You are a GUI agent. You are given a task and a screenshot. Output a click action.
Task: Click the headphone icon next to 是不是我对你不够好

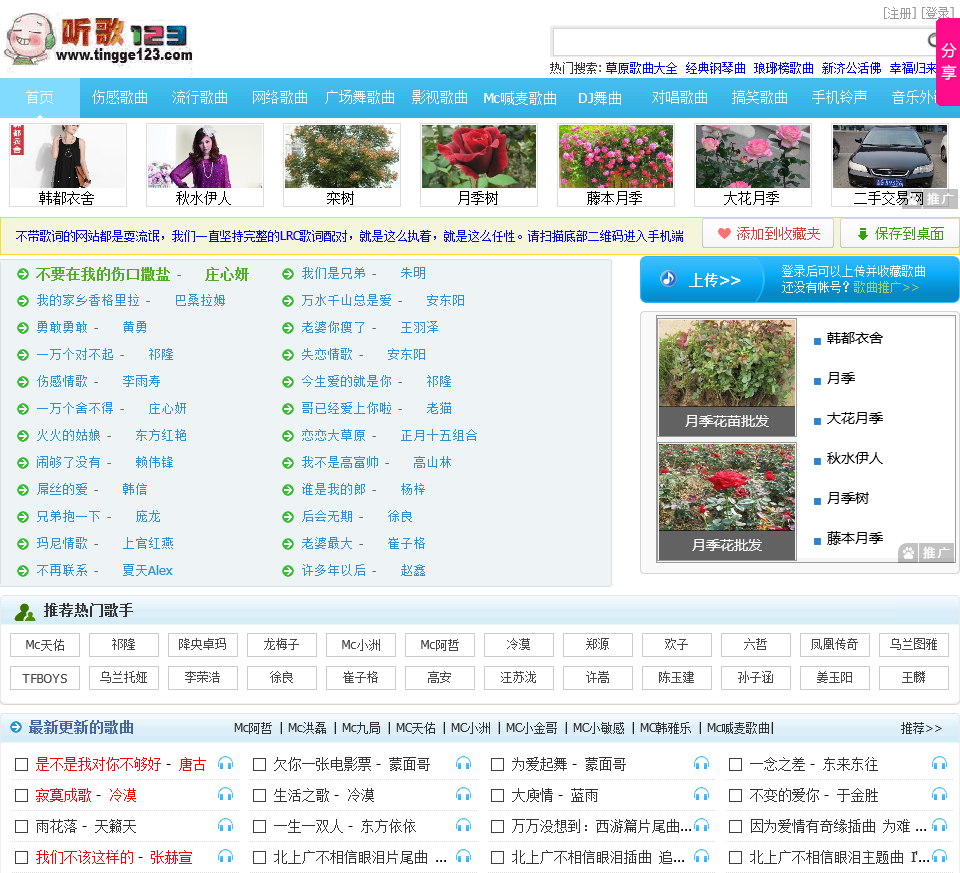click(225, 763)
